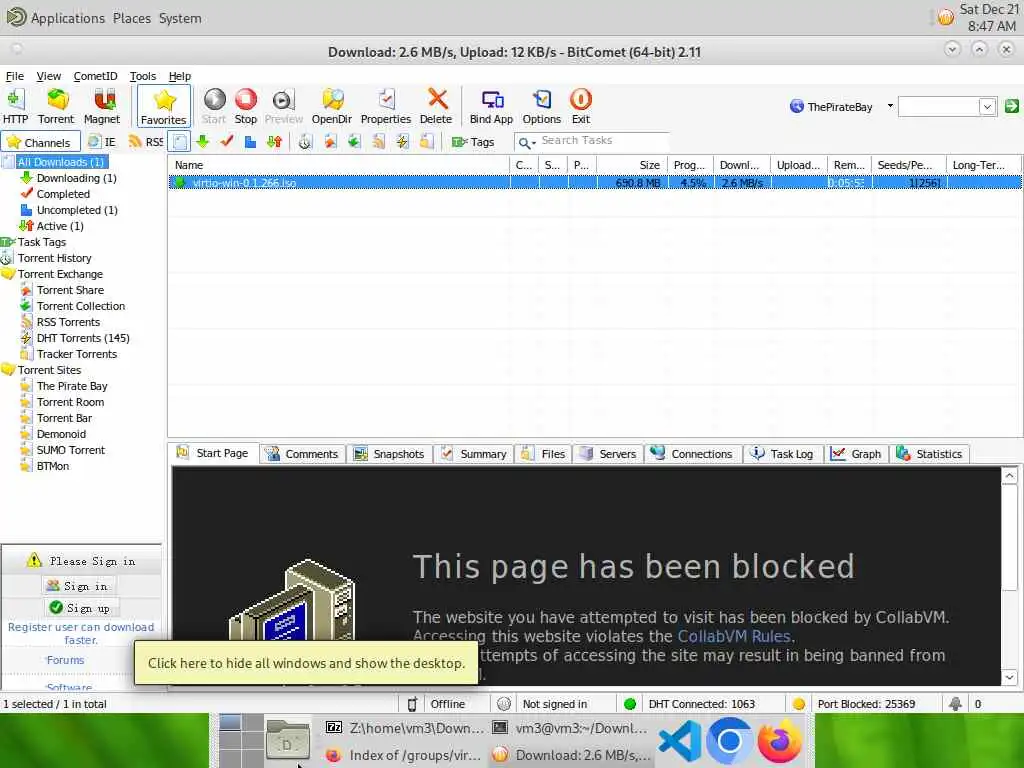Screen dimensions: 1024x768
Task: Switch to the Snapshots tab
Action: (389, 454)
